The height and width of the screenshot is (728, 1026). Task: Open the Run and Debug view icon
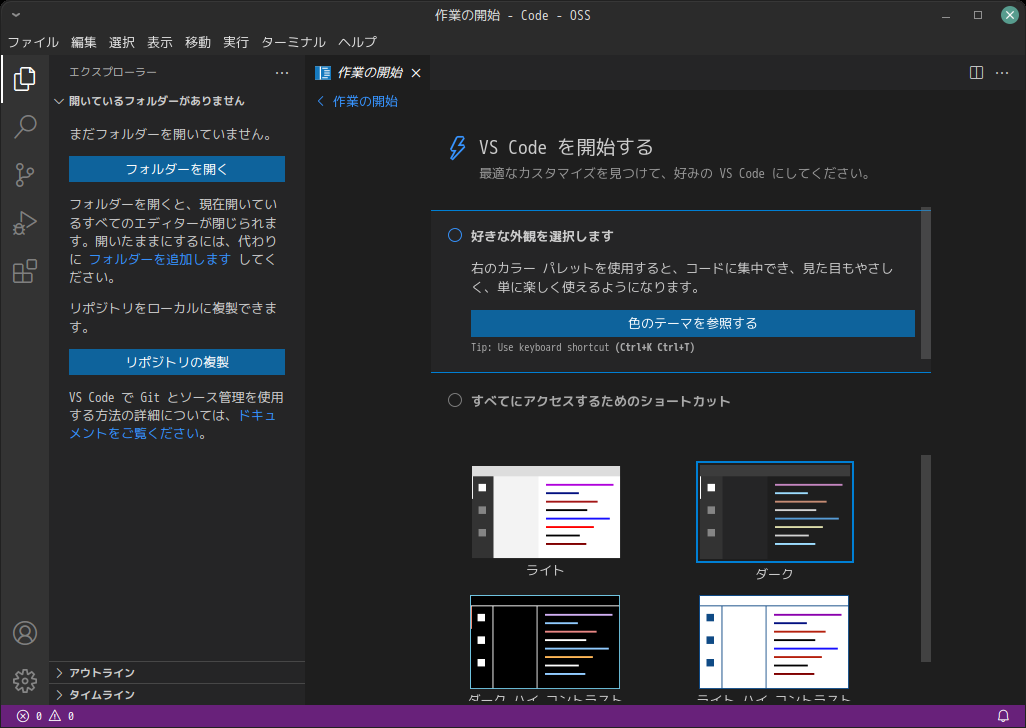pyautogui.click(x=24, y=223)
